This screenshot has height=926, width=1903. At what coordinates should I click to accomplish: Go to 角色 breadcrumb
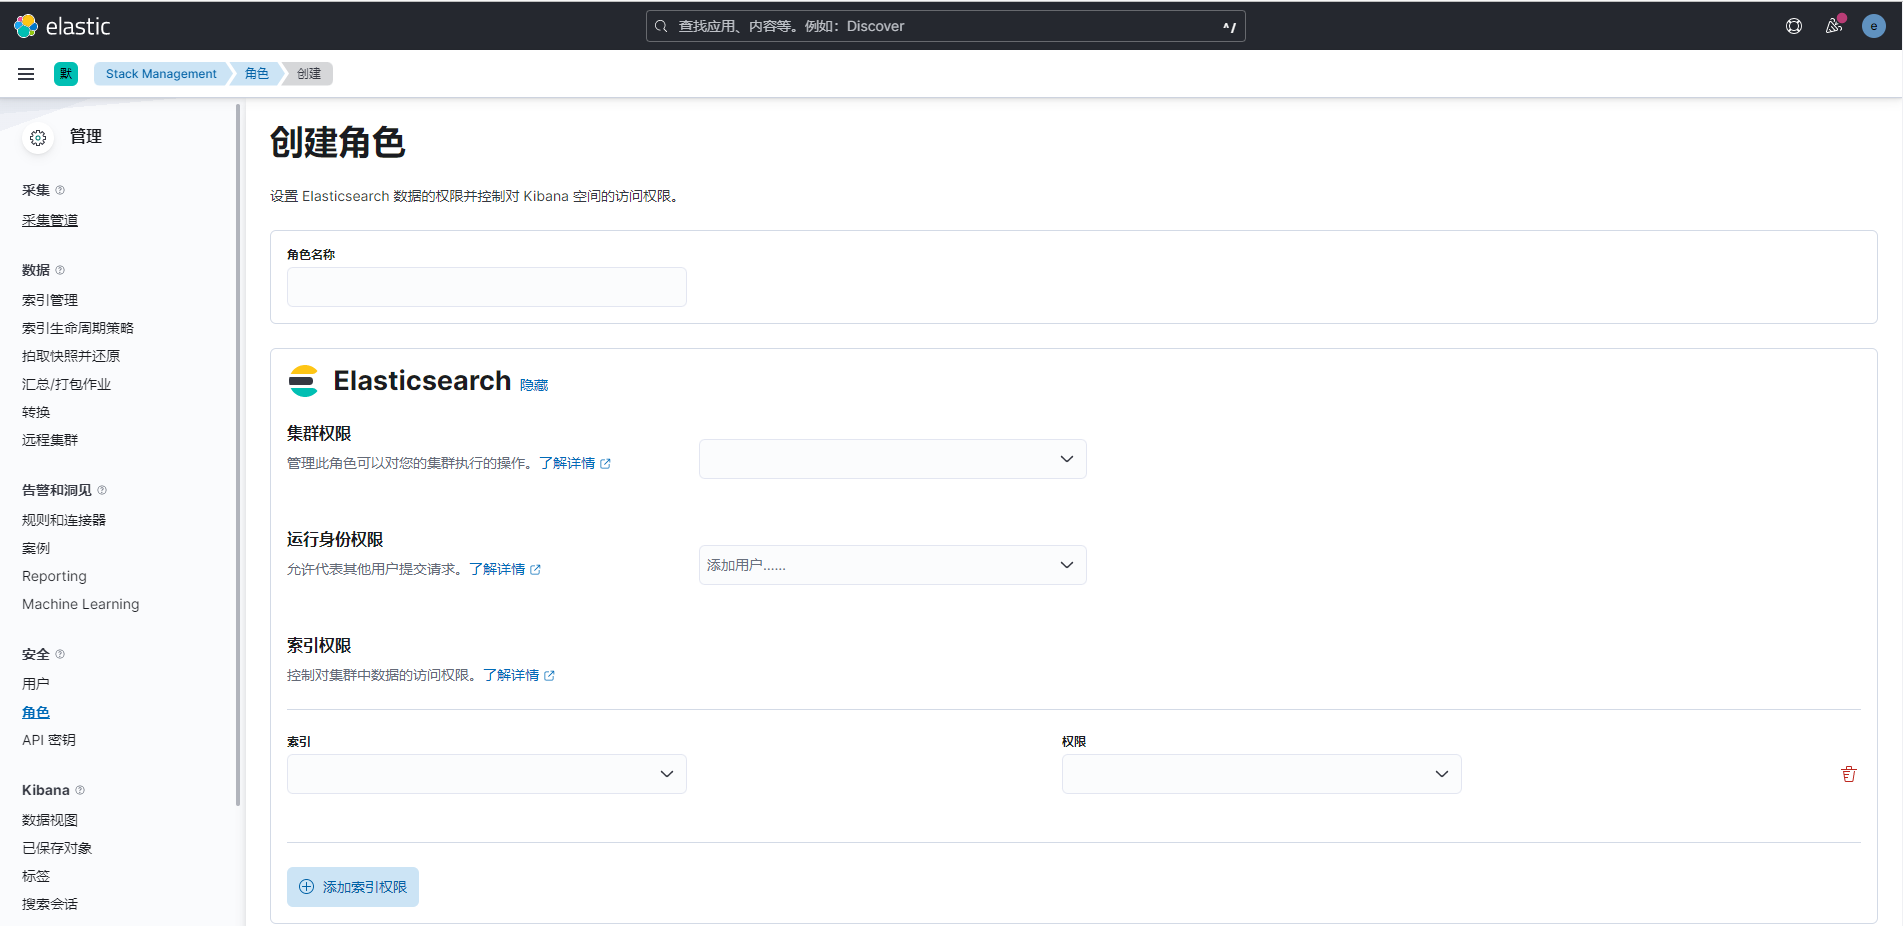[x=257, y=74]
